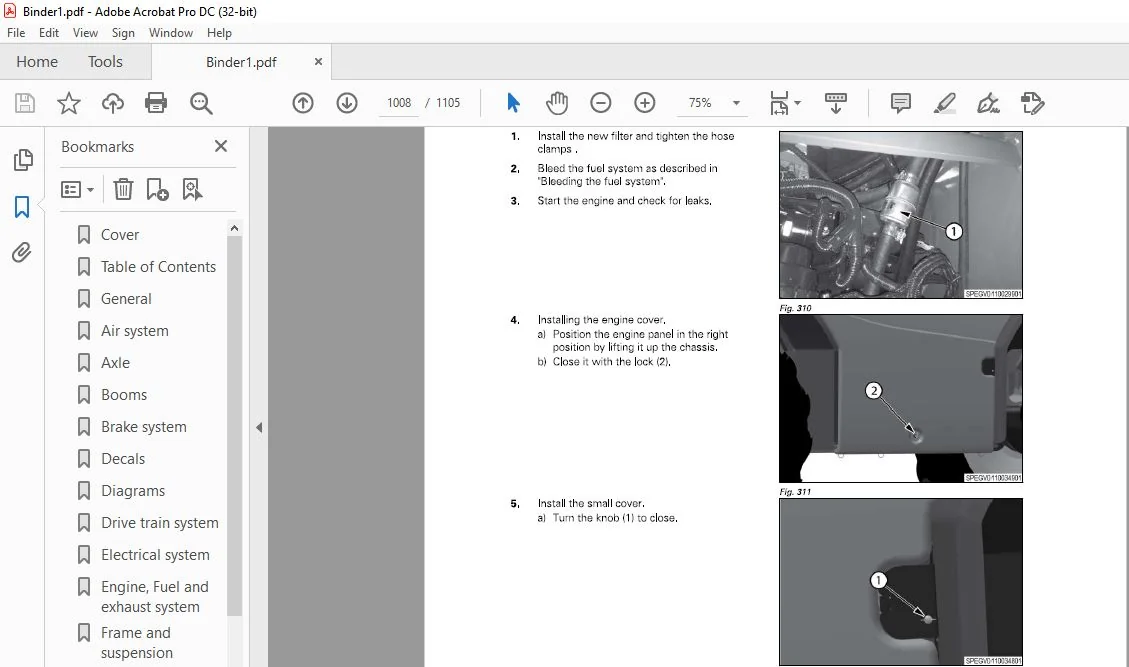
Task: Open the Window menu
Action: [x=171, y=32]
